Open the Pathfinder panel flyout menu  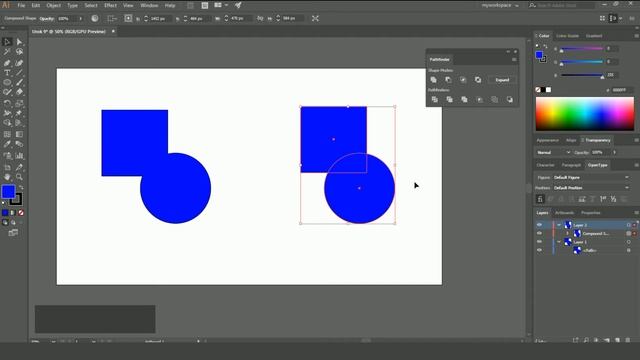514,60
